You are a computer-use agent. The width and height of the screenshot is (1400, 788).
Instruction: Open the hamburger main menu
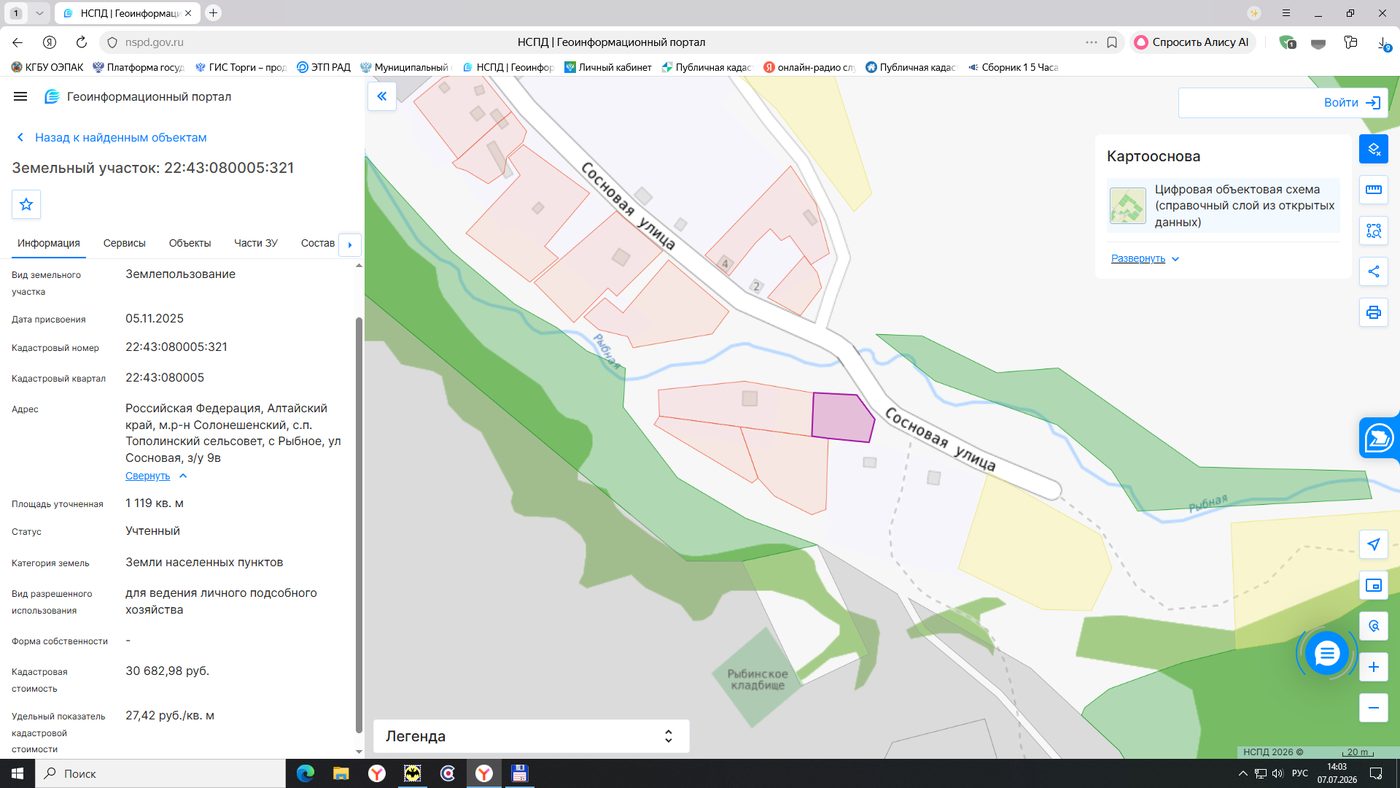[20, 96]
